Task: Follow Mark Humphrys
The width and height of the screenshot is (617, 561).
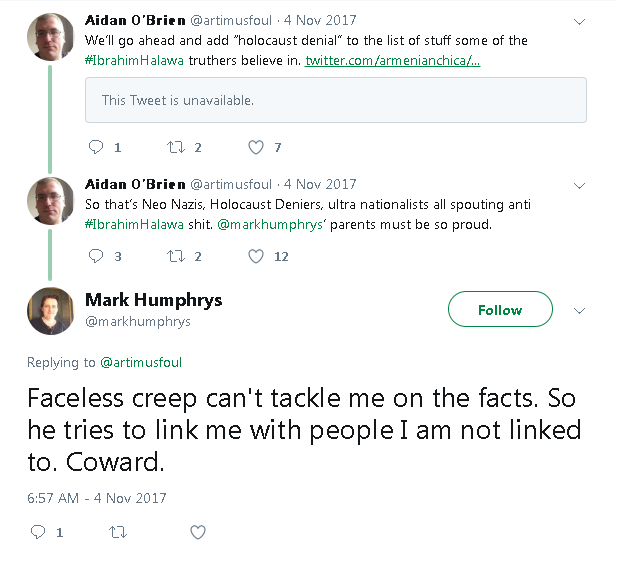Action: [x=500, y=310]
